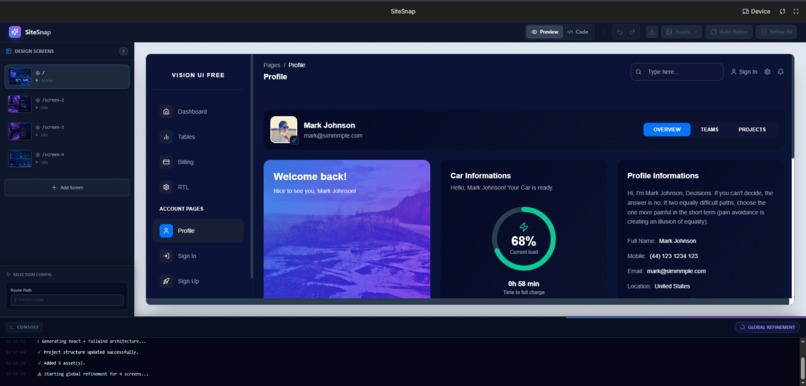This screenshot has width=806, height=386.
Task: Select the /screen-3 thumbnail
Action: click(20, 131)
